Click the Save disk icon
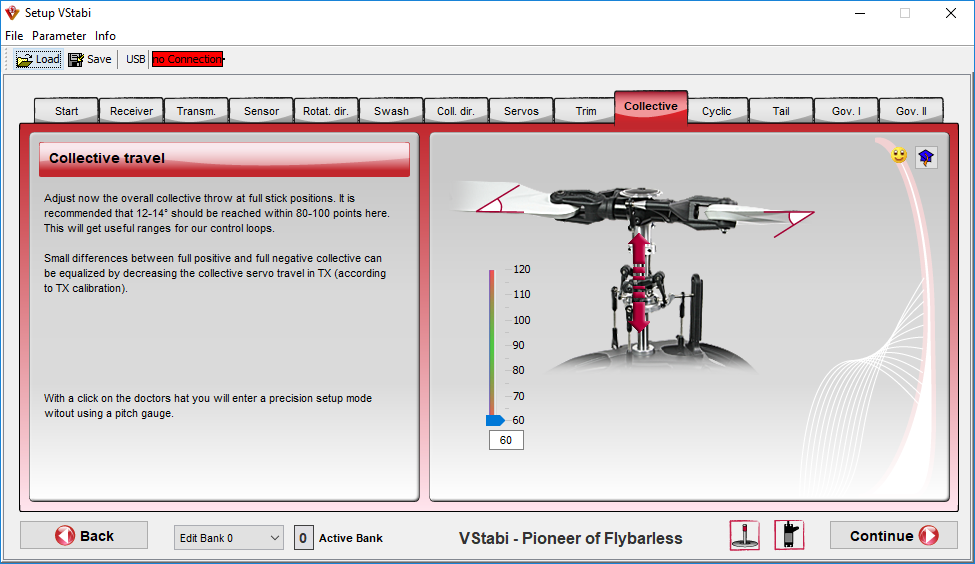Viewport: 975px width, 564px height. [x=76, y=60]
